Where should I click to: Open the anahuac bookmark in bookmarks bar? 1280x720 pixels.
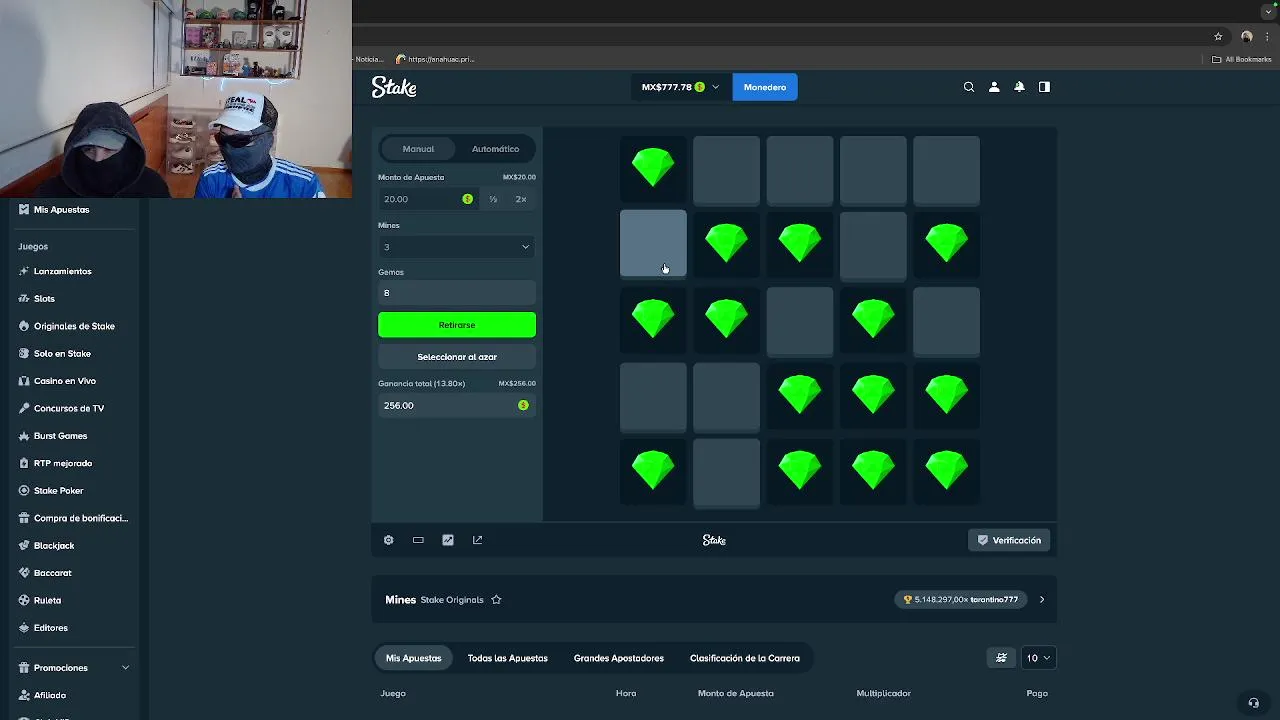tap(434, 59)
